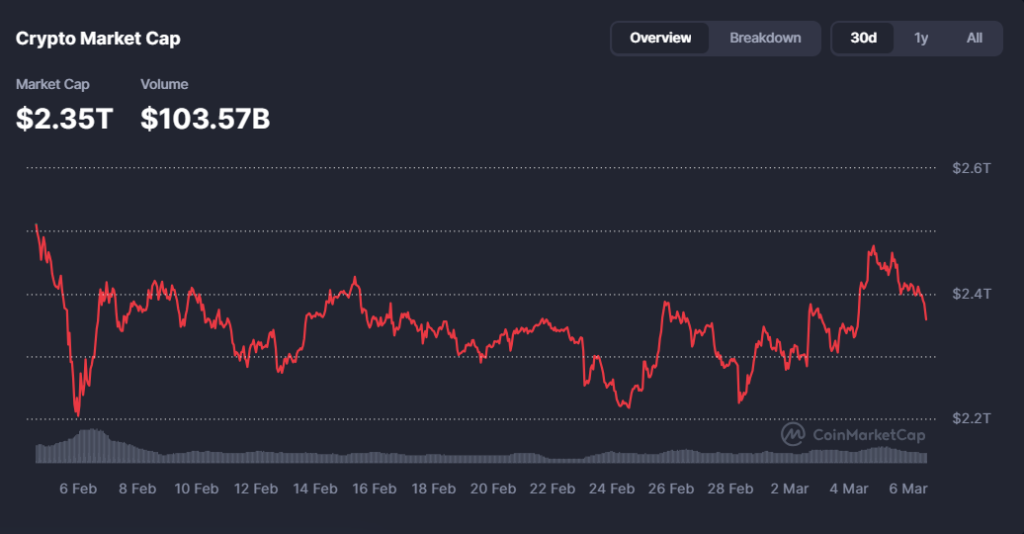
Task: Show the All time range
Action: click(x=974, y=38)
